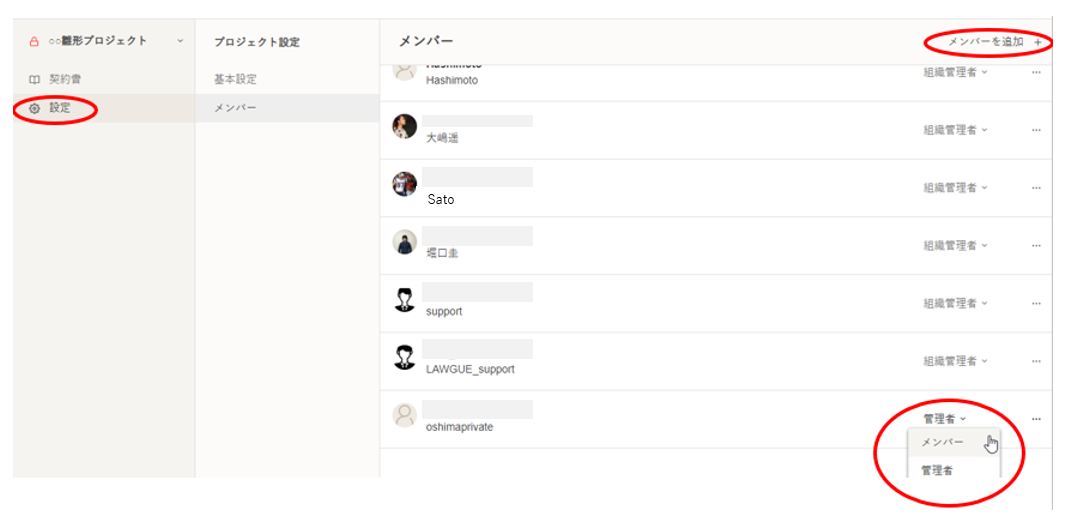
Task: Open more options for oshimaprivate row
Action: (1036, 419)
